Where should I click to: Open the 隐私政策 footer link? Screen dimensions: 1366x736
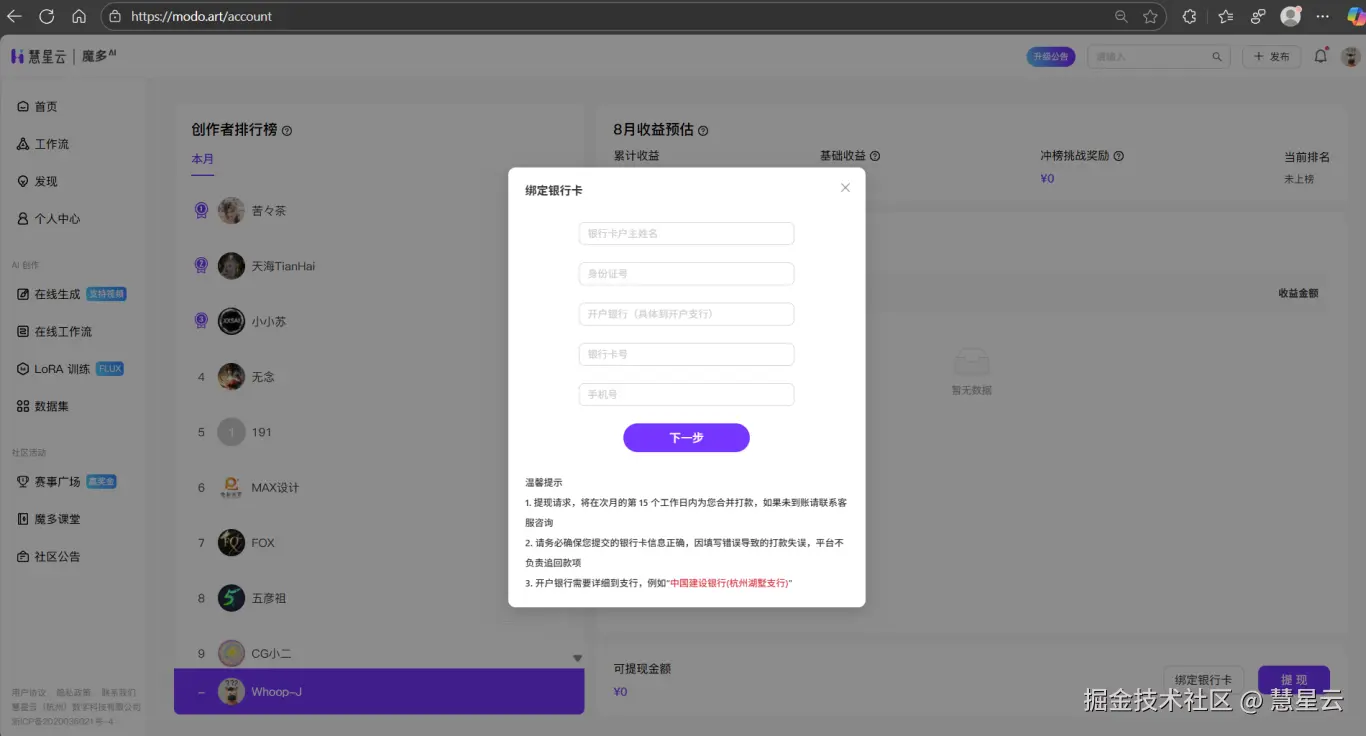[x=73, y=692]
